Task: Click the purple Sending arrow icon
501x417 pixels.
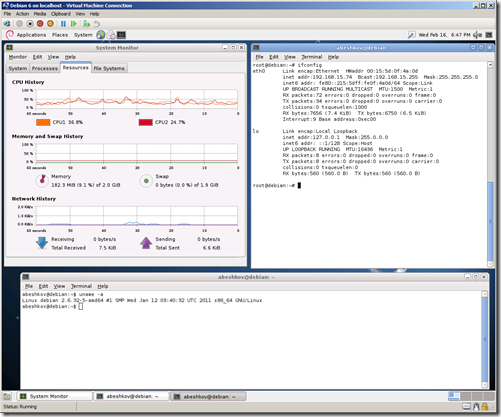Action: (146, 243)
